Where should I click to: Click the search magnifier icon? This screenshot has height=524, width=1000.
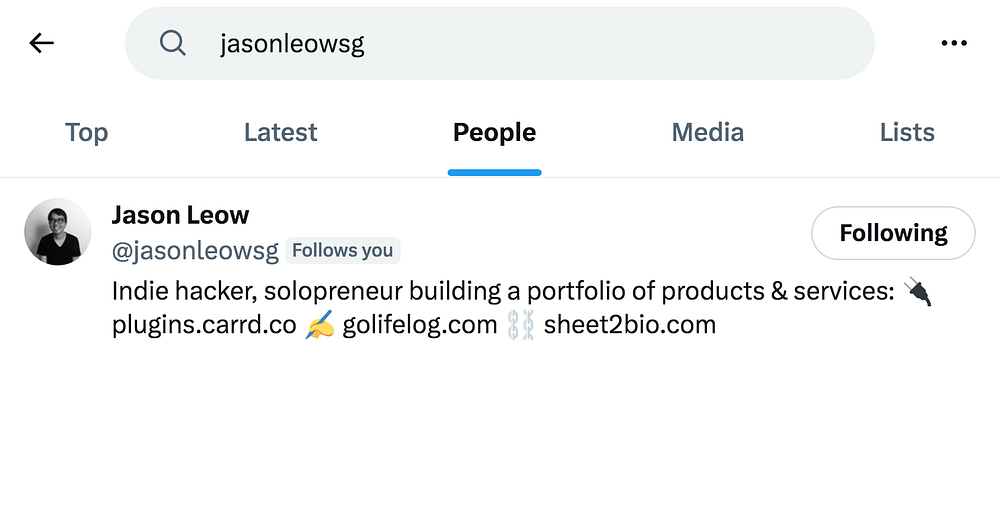173,43
